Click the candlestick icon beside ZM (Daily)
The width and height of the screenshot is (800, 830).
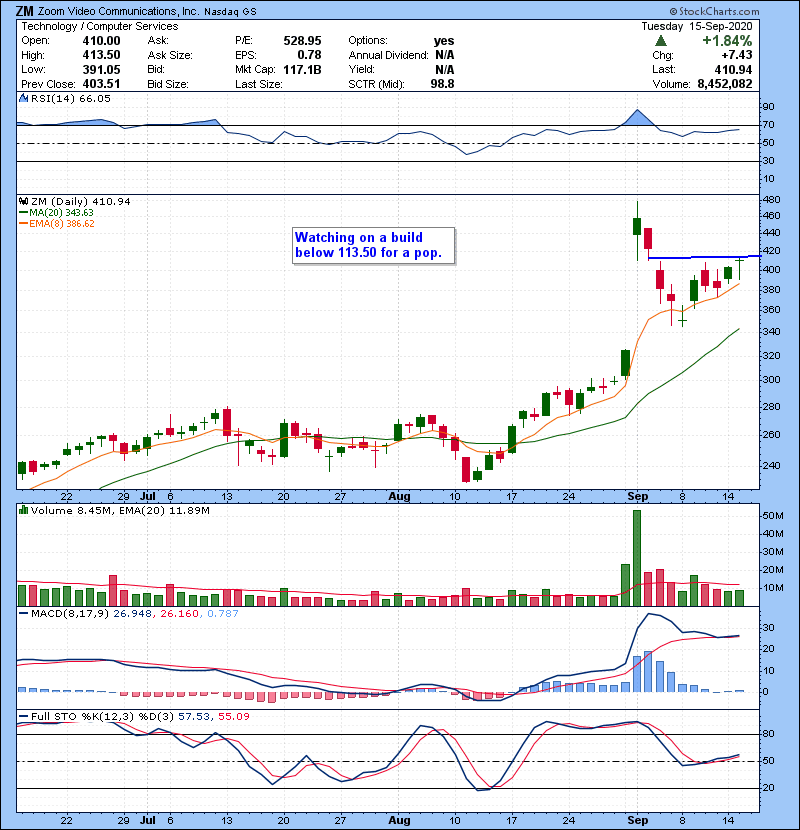point(23,201)
